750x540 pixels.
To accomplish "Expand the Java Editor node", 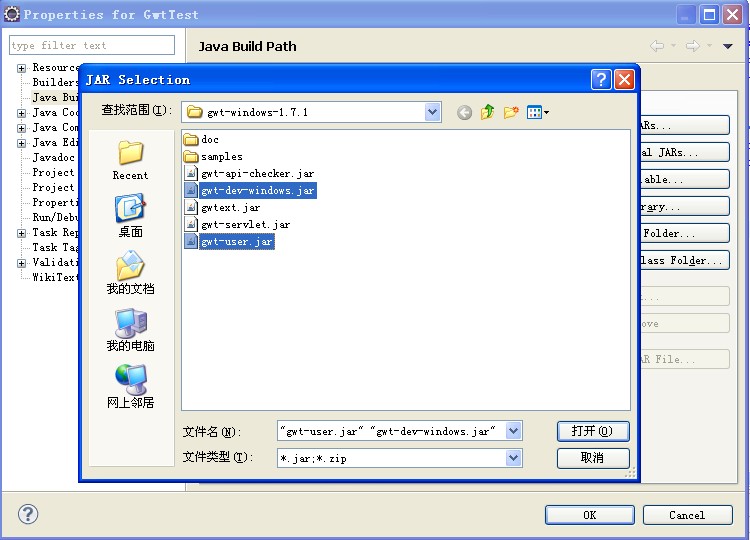I will coord(21,143).
